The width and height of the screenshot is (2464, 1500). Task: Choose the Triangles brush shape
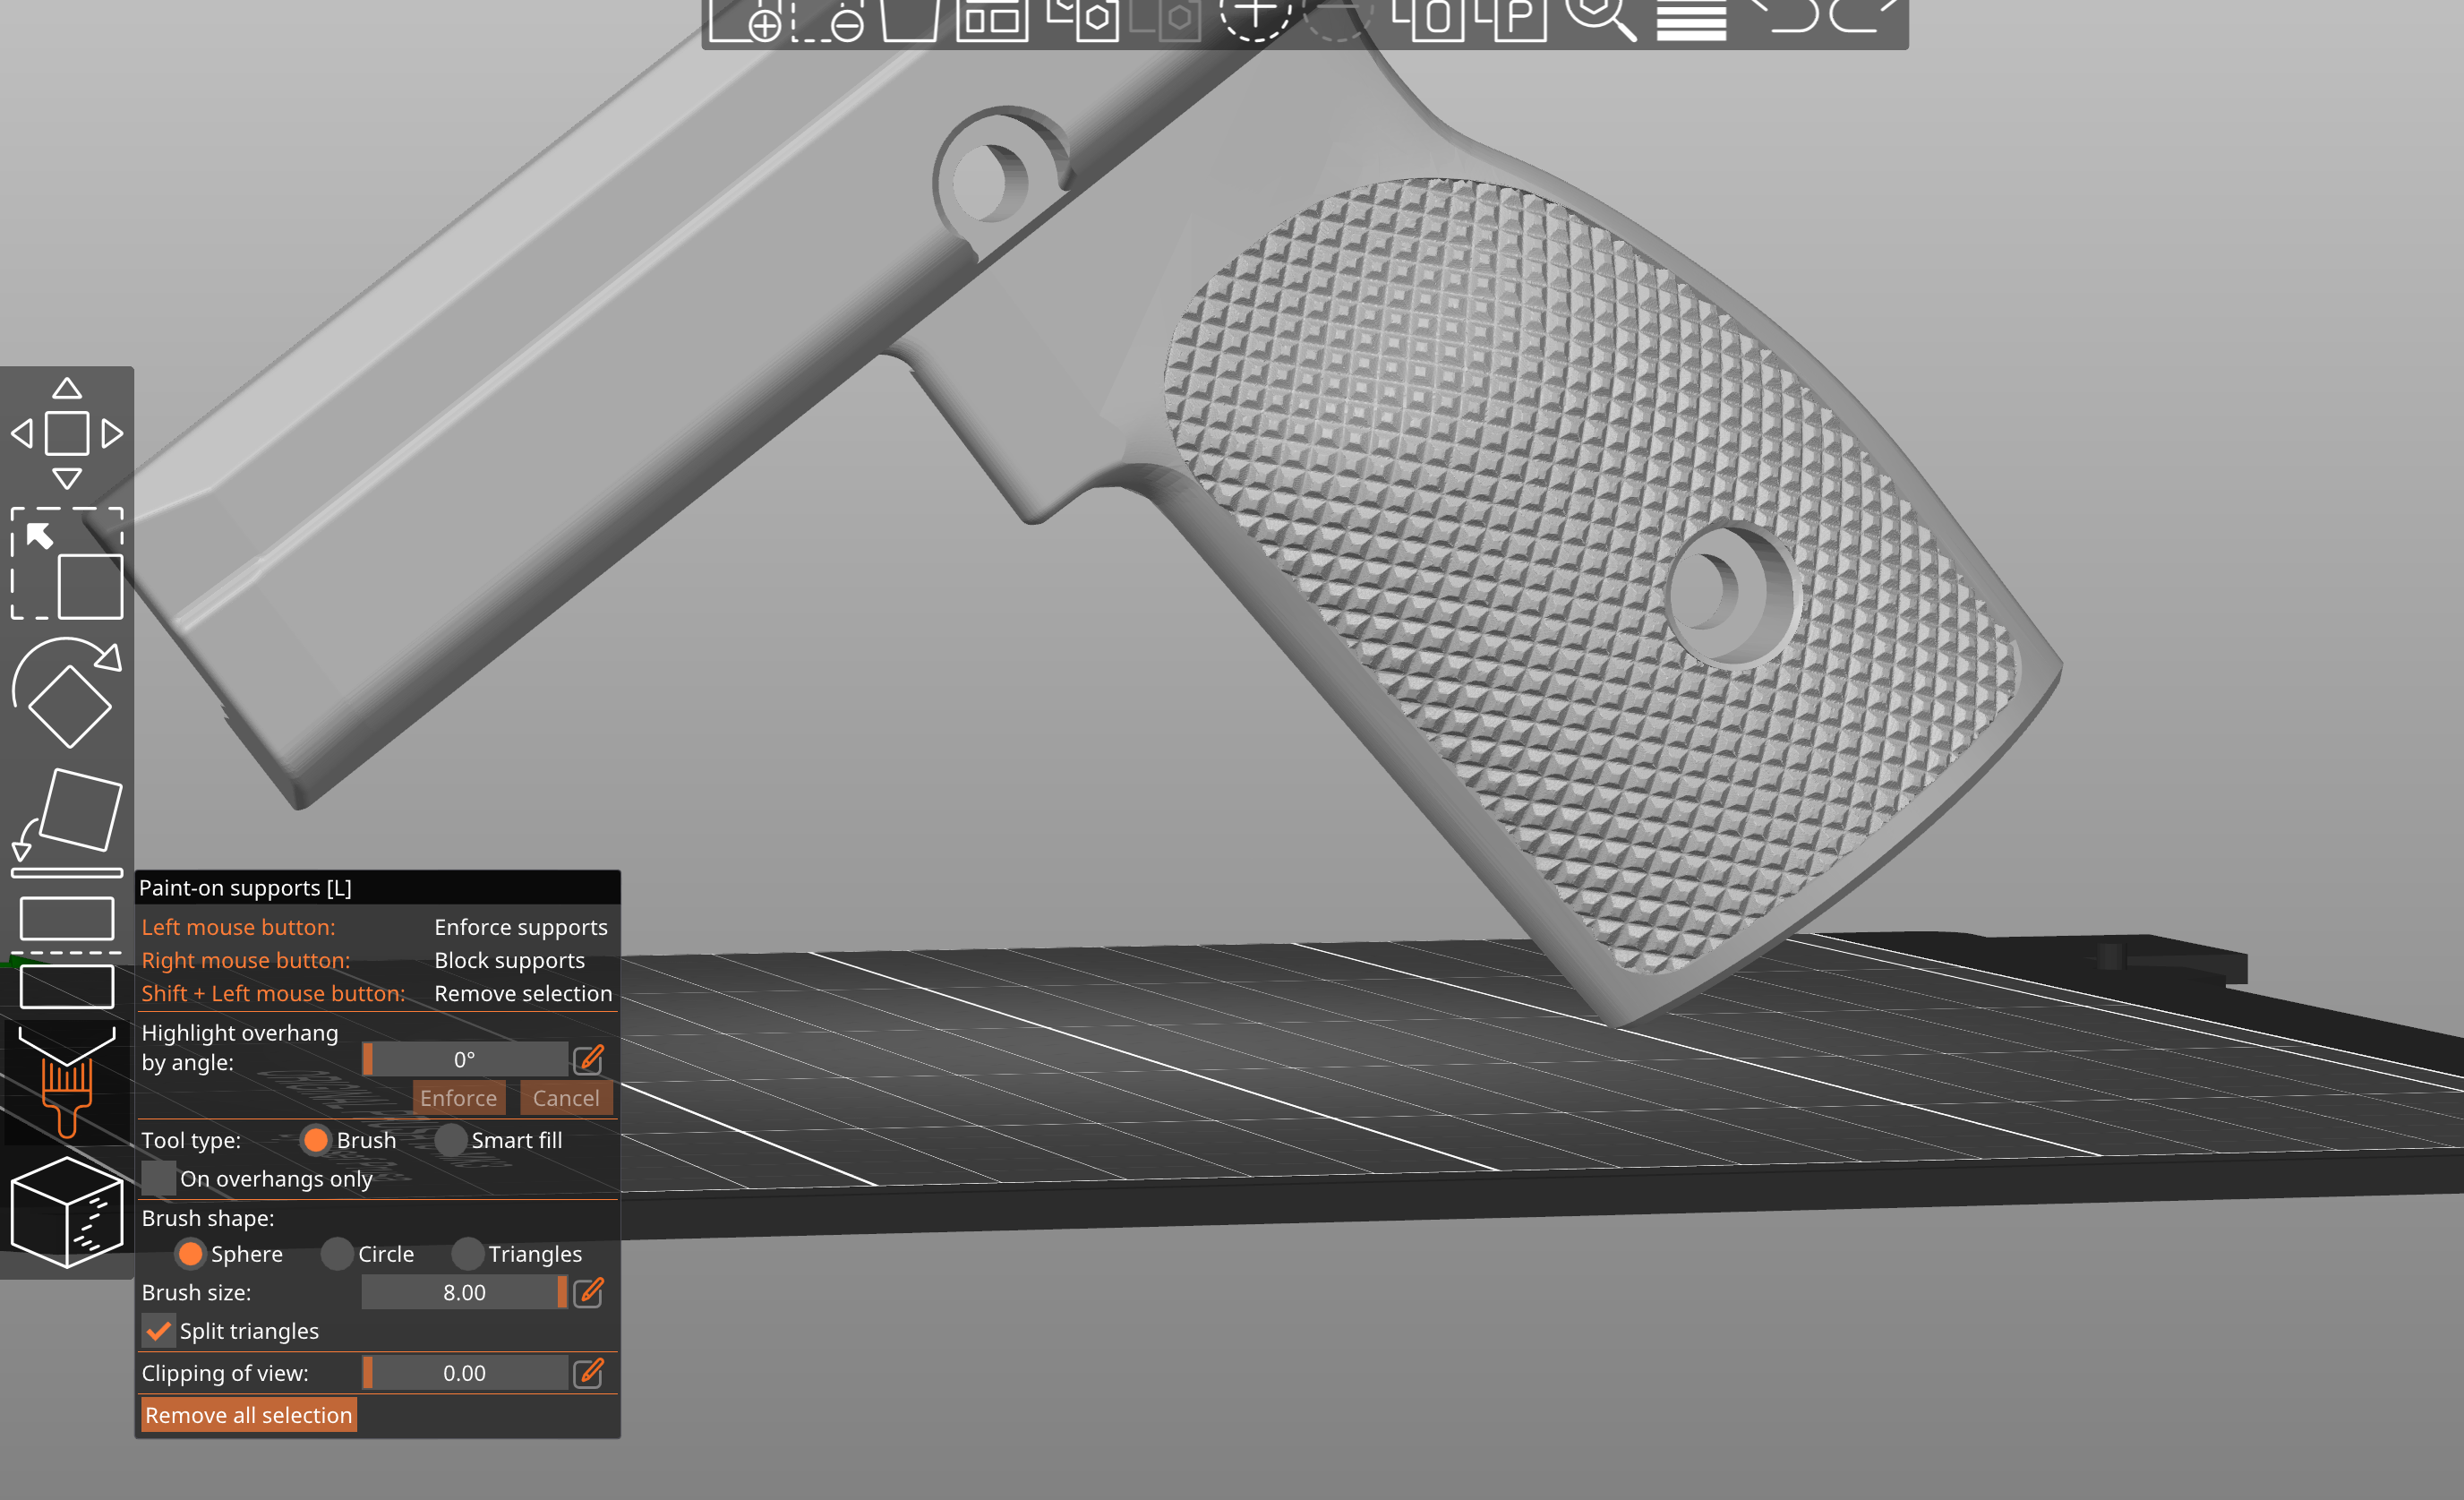pos(467,1253)
